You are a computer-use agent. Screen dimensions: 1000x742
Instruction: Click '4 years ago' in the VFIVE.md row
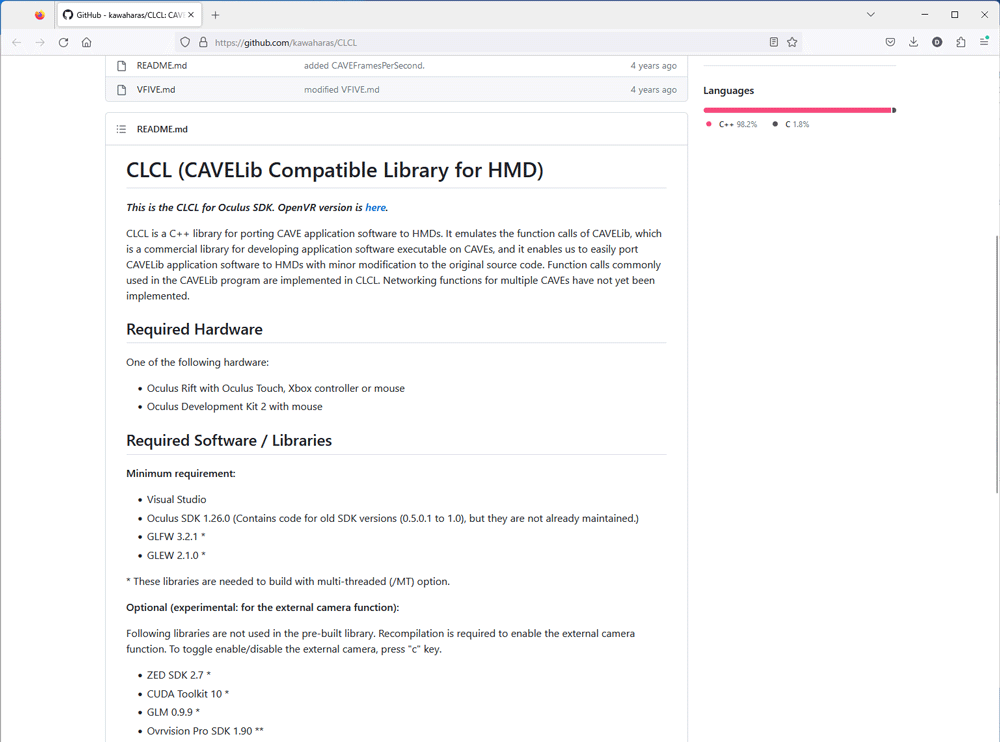point(654,90)
